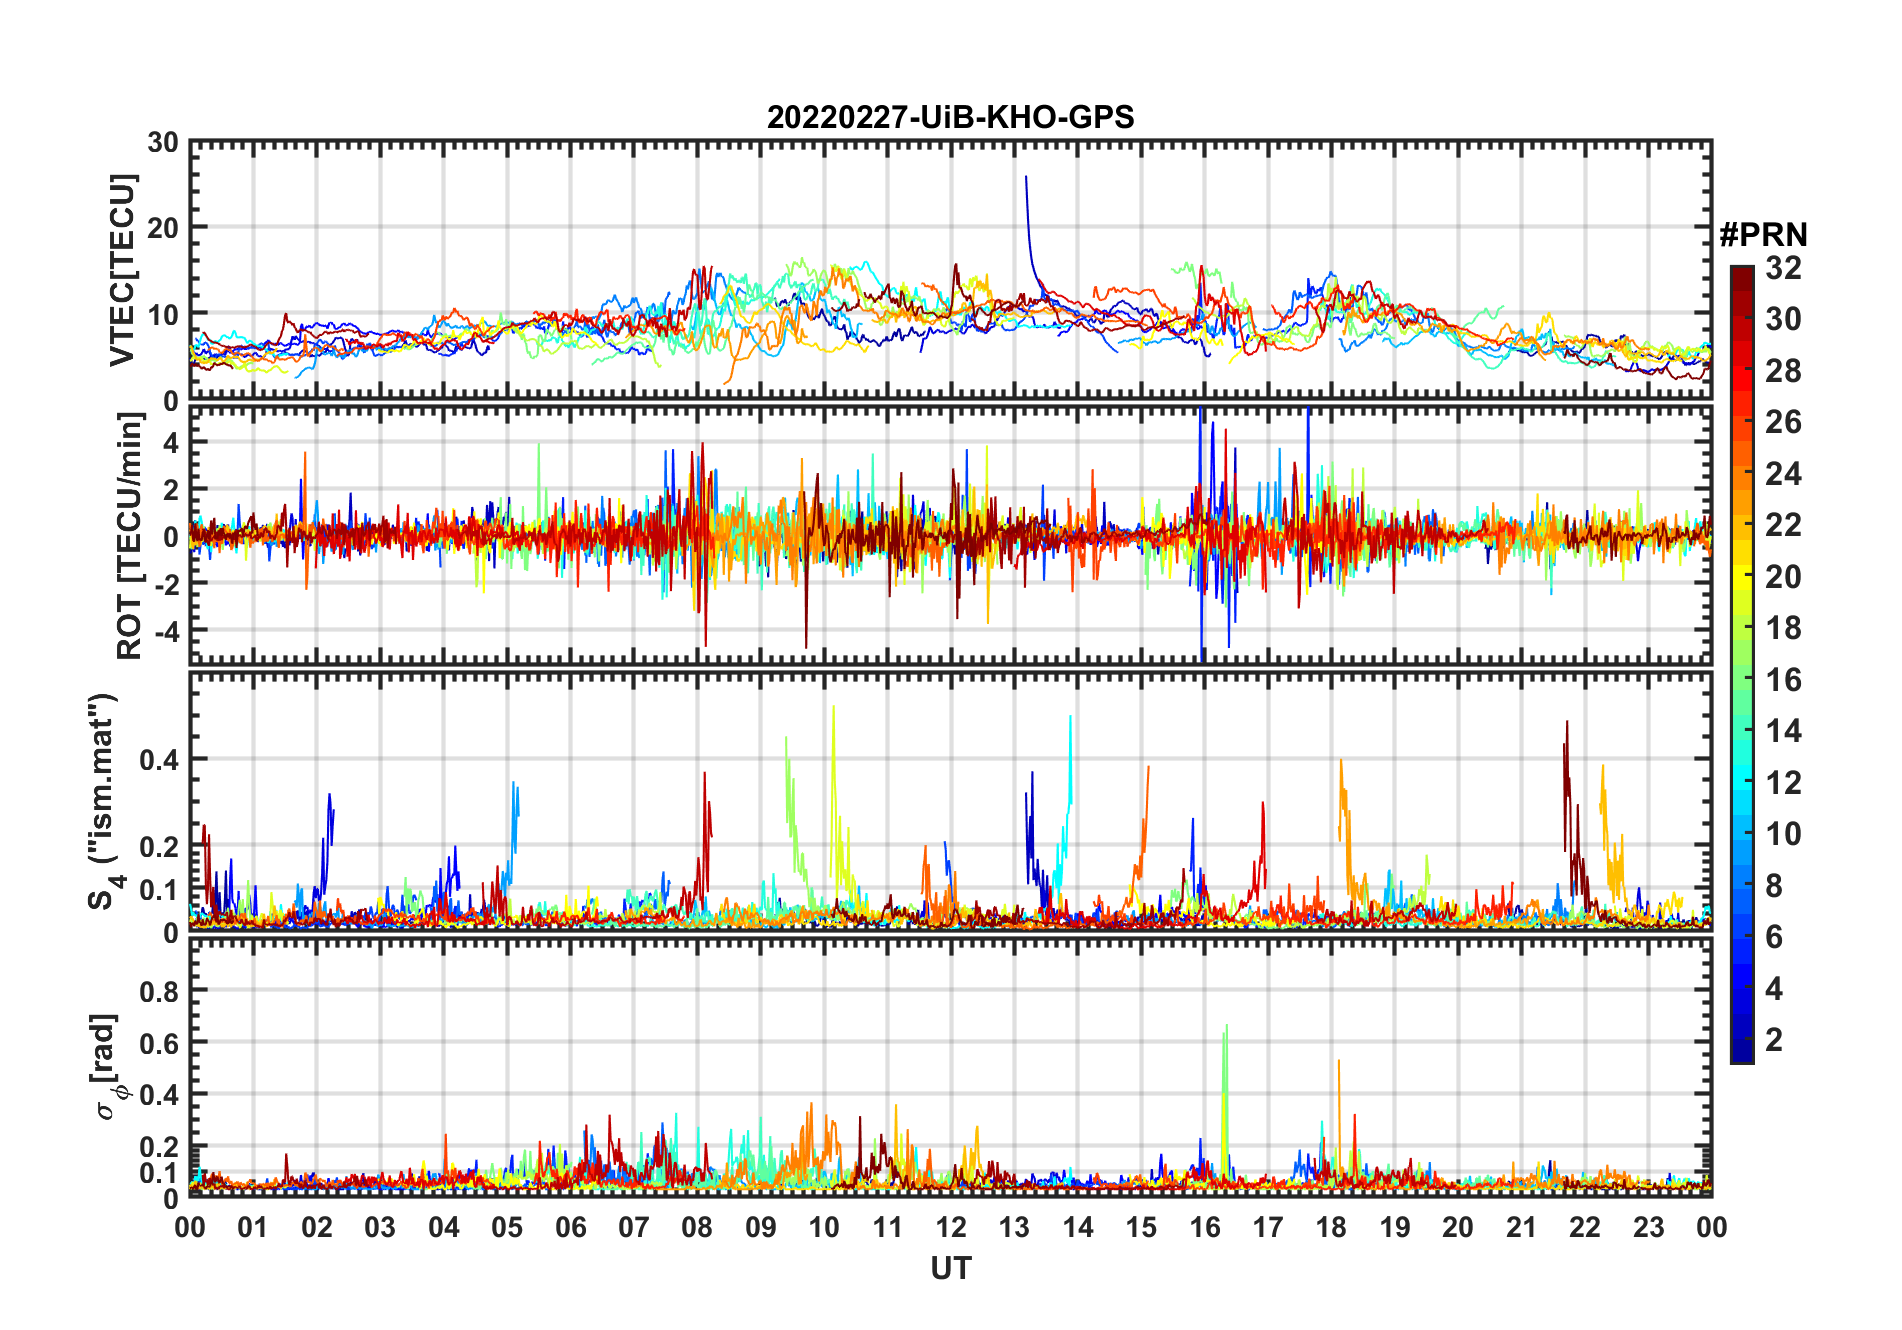
Task: Pick the orange colorbar band beside 24
Action: pos(1741,474)
